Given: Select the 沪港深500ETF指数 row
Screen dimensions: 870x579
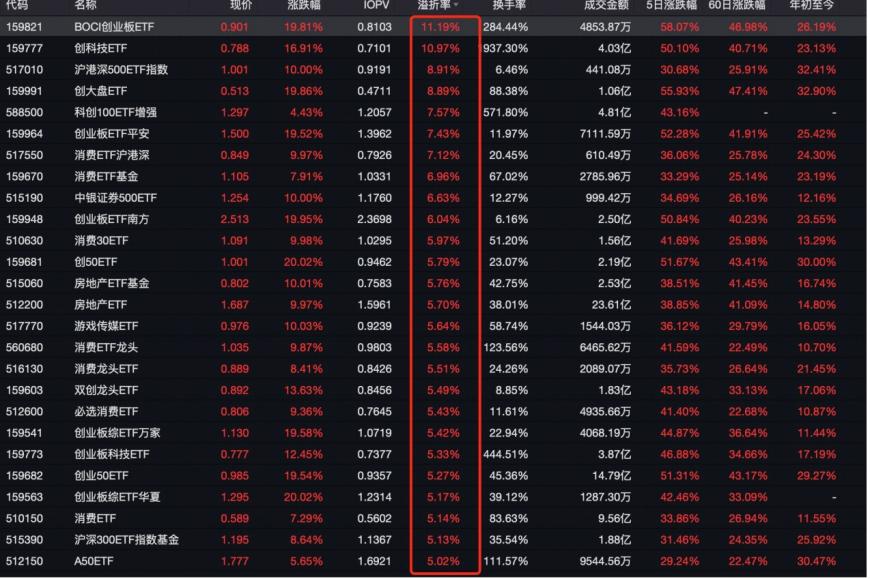Looking at the screenshot, I should pos(433,70).
